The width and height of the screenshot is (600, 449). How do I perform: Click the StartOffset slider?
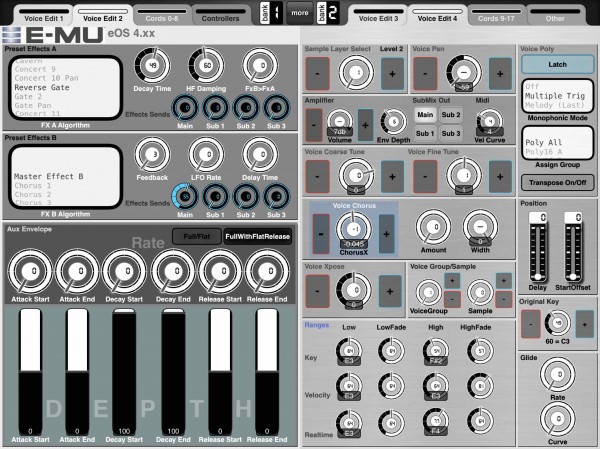[573, 249]
